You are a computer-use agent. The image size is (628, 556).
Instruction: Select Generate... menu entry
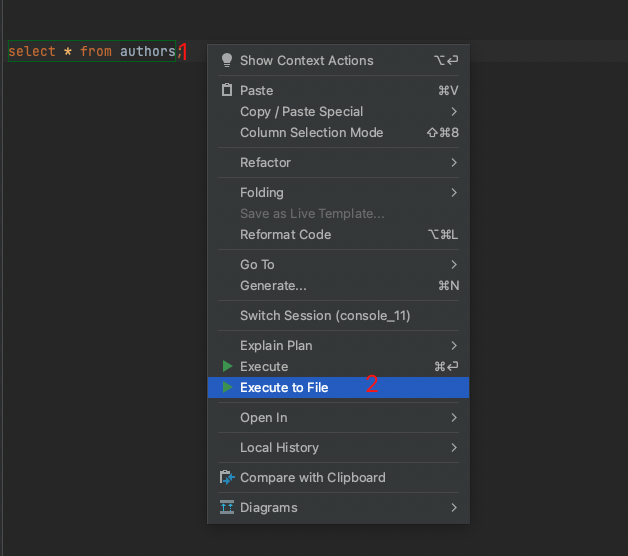click(273, 285)
